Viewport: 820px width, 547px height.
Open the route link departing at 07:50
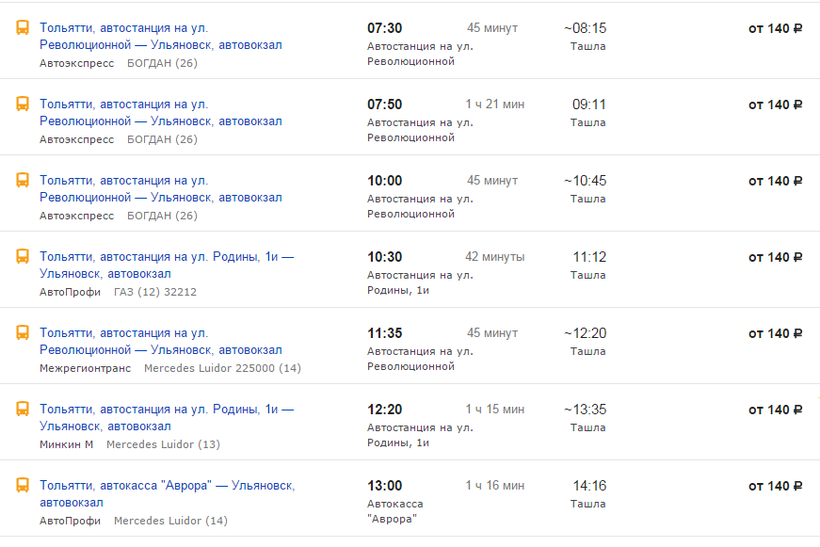pos(161,112)
